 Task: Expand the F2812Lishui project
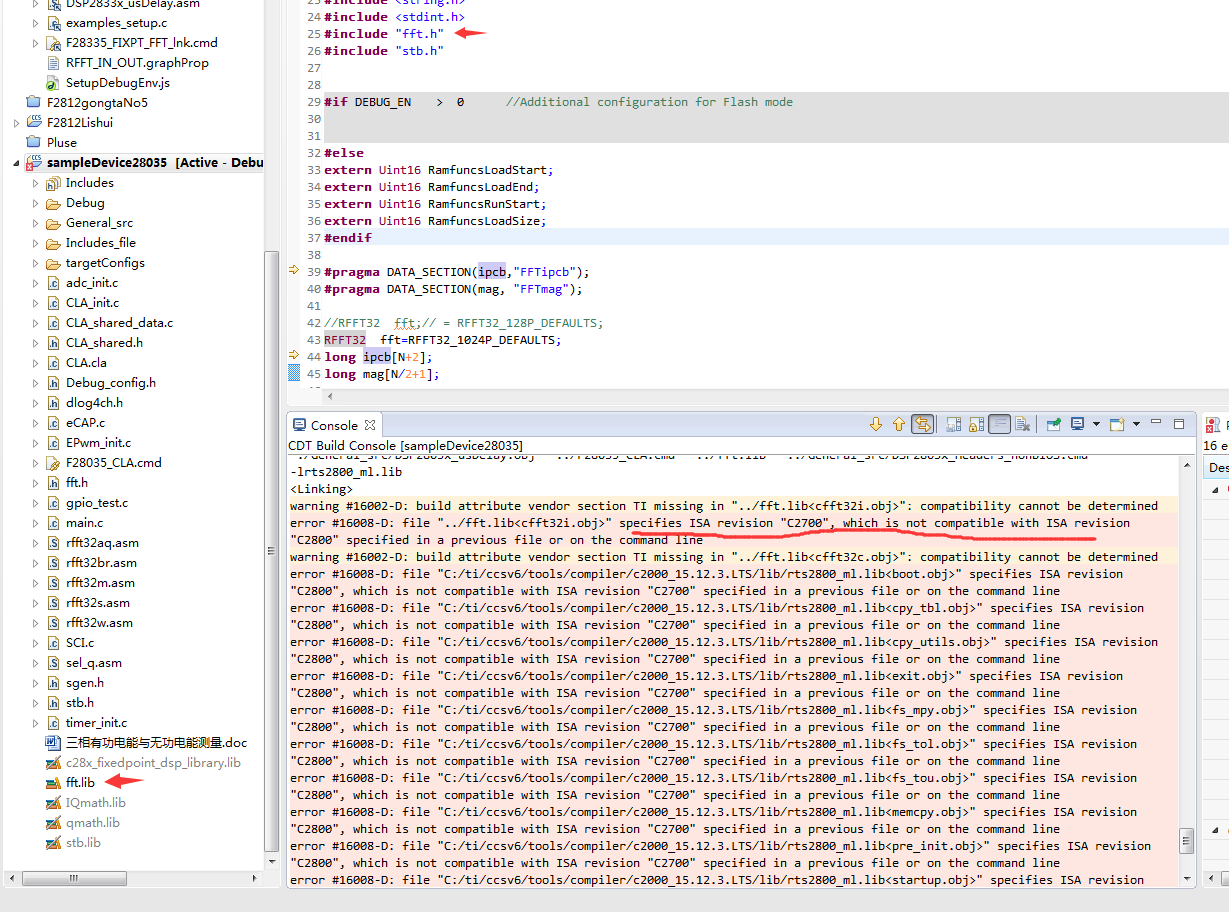pos(16,123)
